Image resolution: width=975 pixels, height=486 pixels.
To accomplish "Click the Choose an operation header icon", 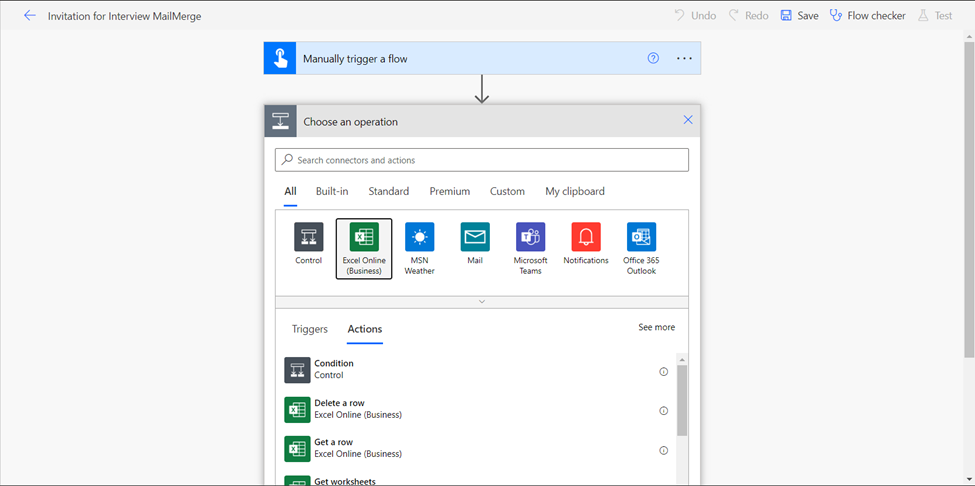I will pos(280,121).
